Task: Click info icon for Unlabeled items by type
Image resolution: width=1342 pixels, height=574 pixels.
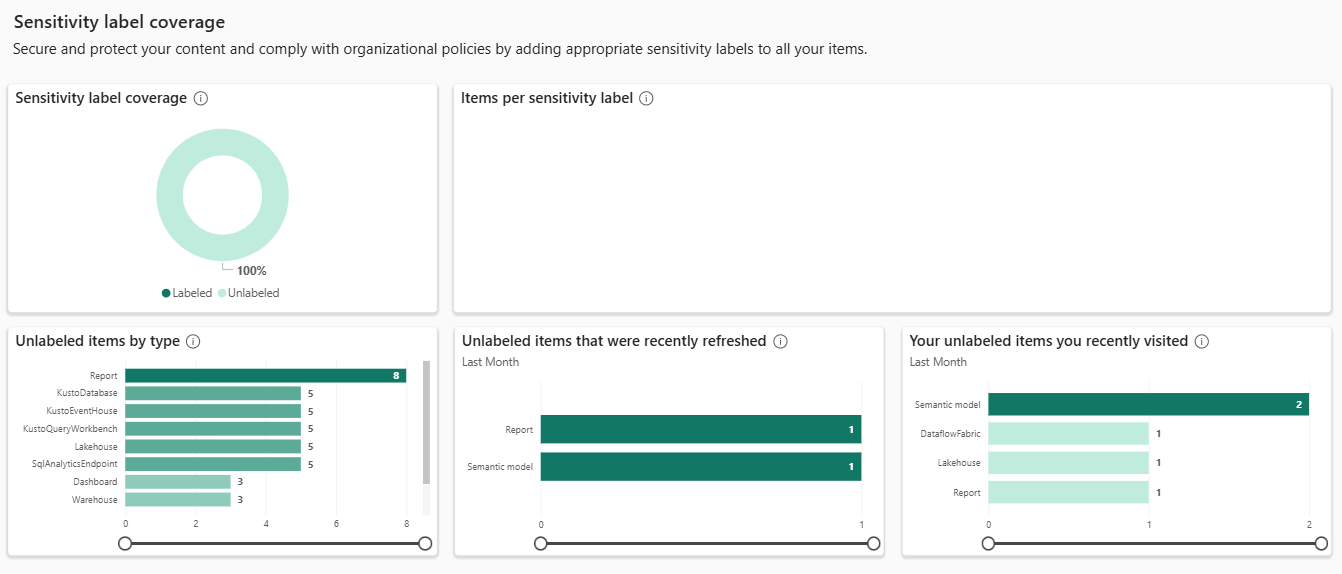Action: click(193, 341)
